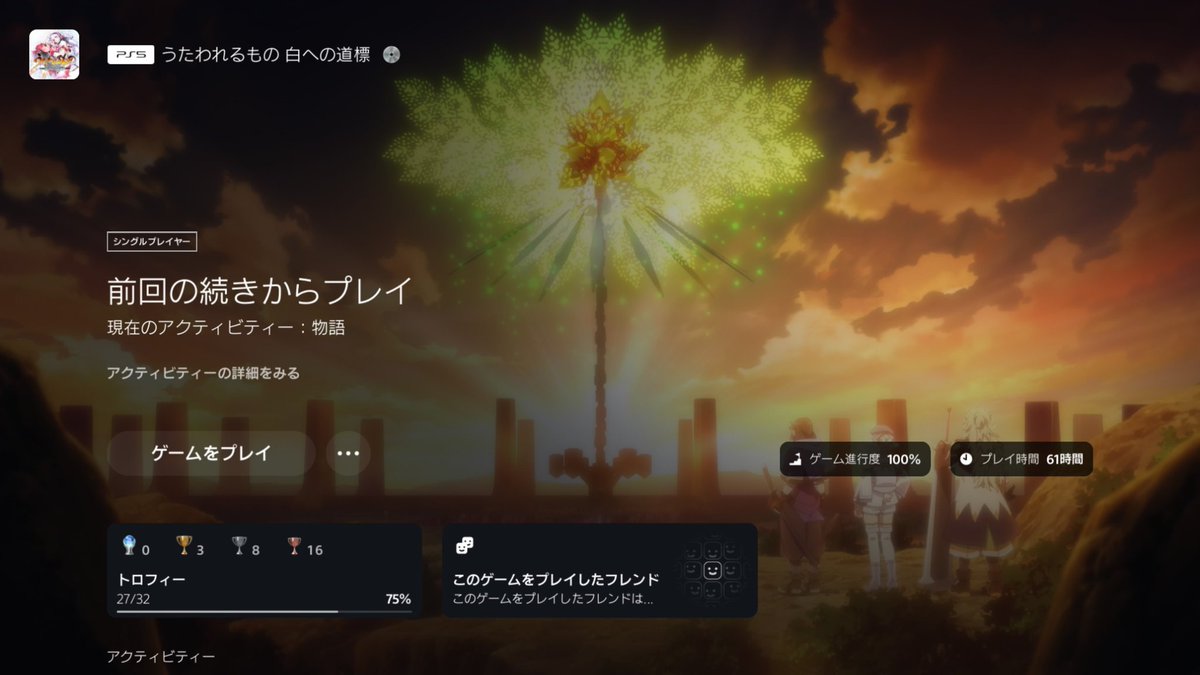The width and height of the screenshot is (1200, 675).
Task: Select プレイ時間 61時間 badge
Action: click(1021, 459)
